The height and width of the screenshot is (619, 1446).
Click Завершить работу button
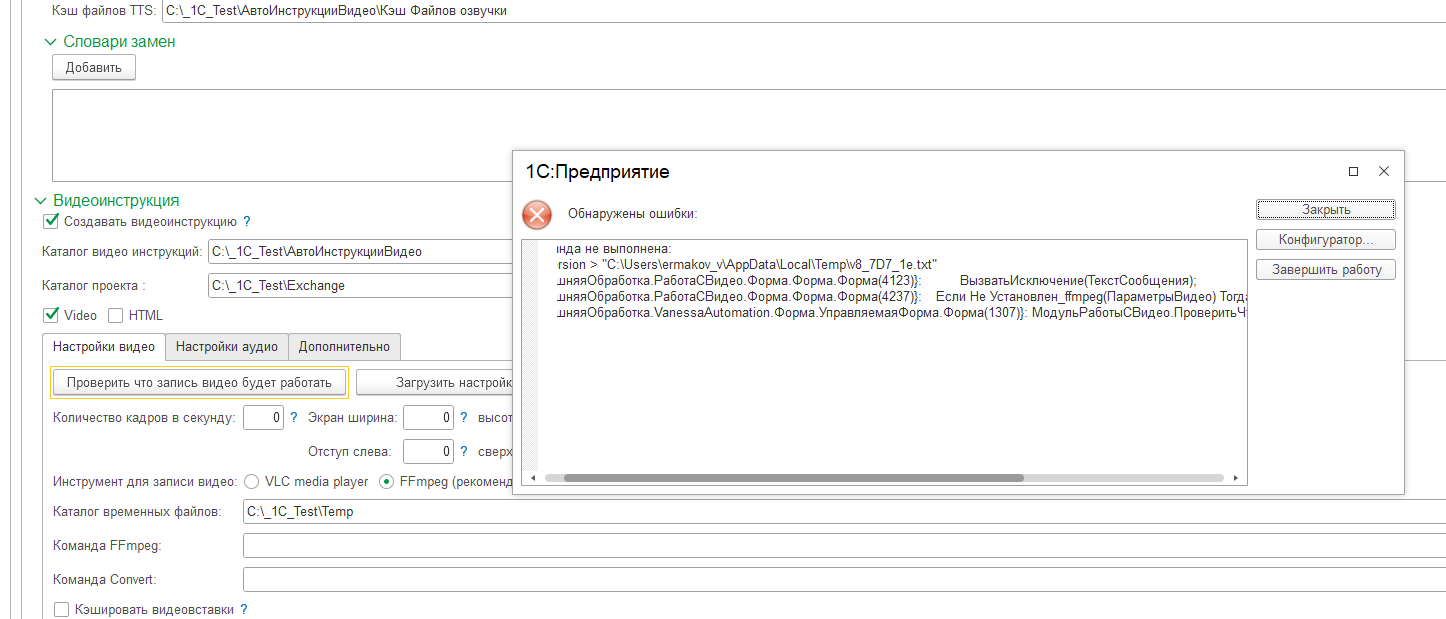[x=1326, y=270]
